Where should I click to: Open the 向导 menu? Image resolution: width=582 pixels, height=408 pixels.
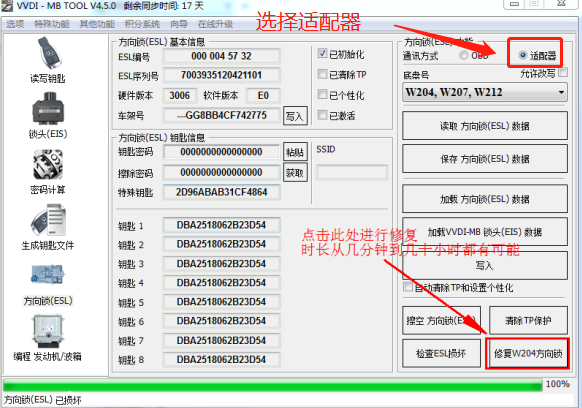coord(179,24)
